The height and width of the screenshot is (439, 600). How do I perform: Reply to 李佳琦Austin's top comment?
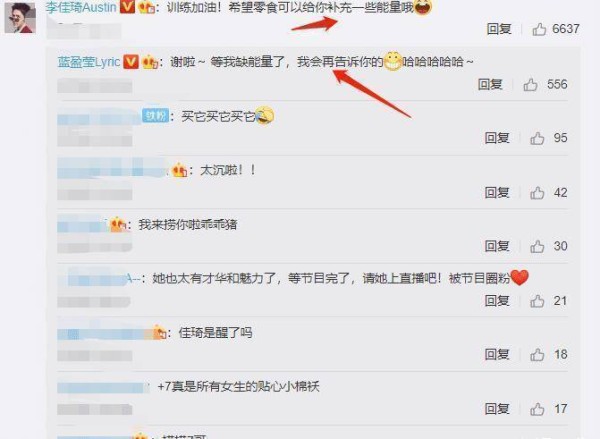tap(499, 29)
